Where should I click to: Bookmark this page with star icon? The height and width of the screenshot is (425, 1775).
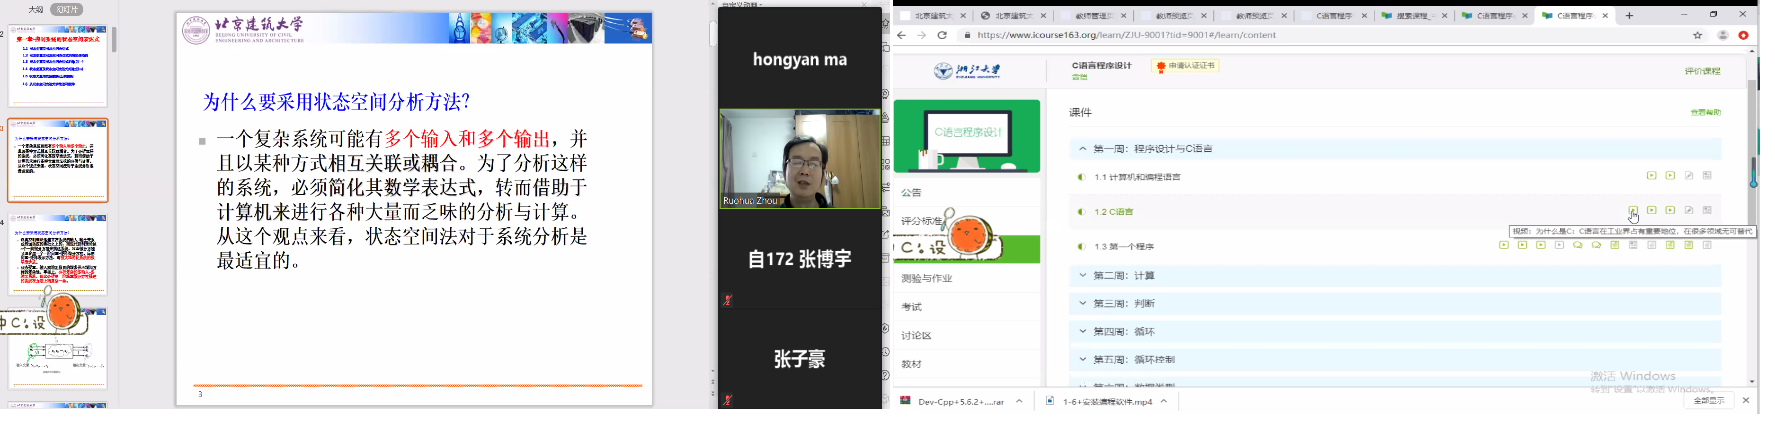(x=1697, y=35)
